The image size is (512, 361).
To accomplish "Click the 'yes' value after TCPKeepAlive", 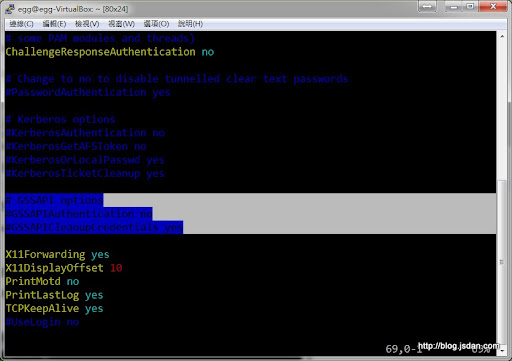I will 94,309.
